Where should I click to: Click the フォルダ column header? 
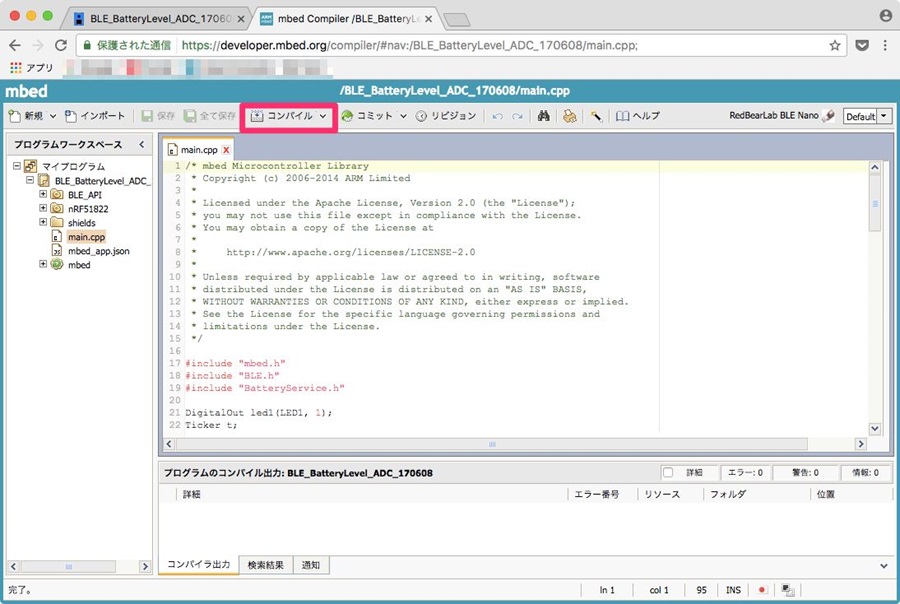[728, 494]
